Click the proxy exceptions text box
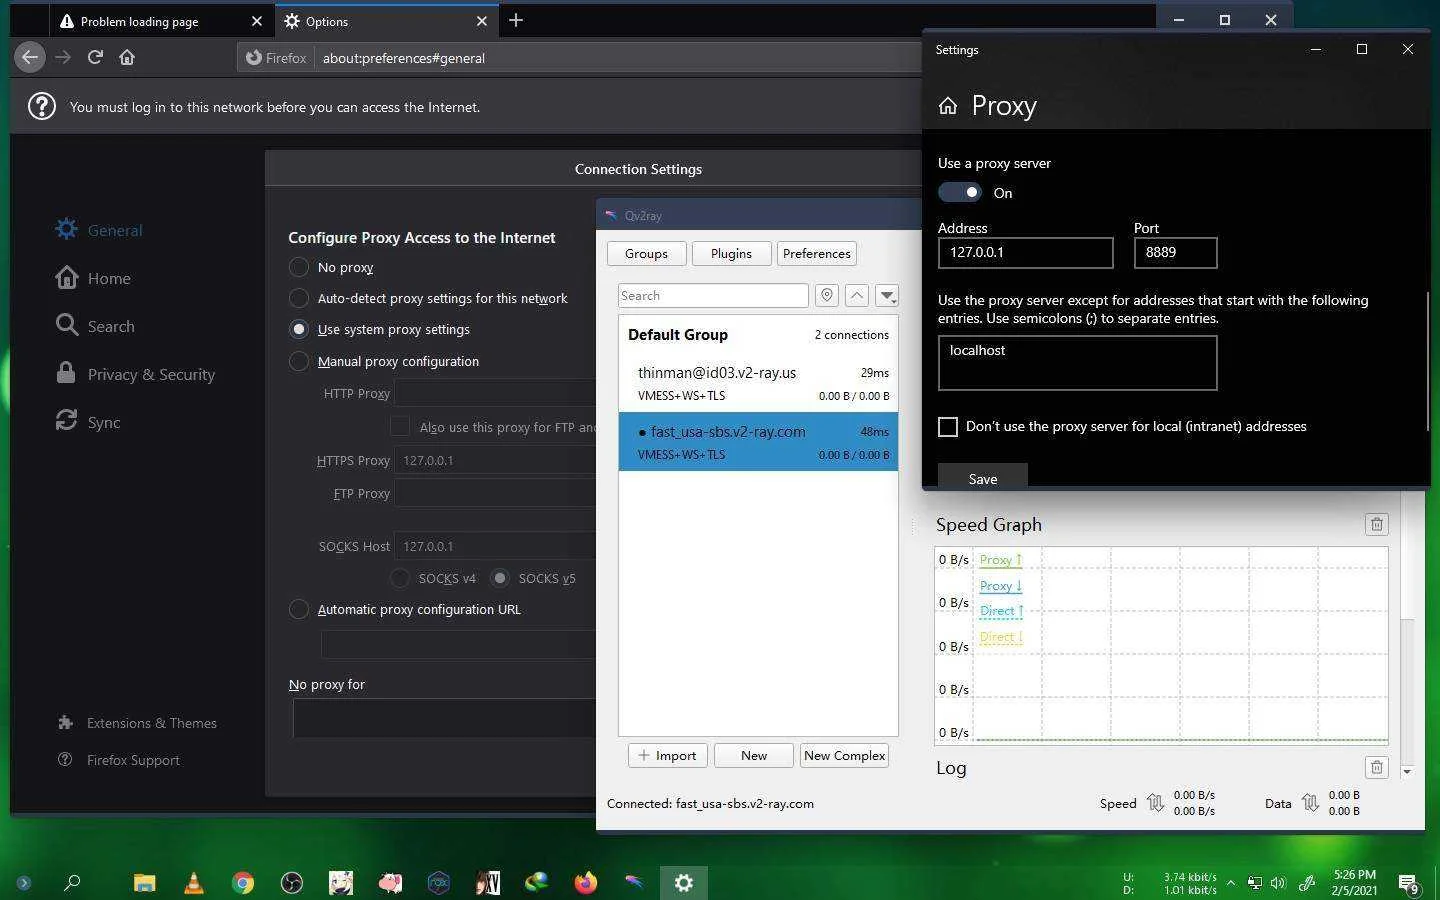This screenshot has width=1440, height=900. point(1078,363)
